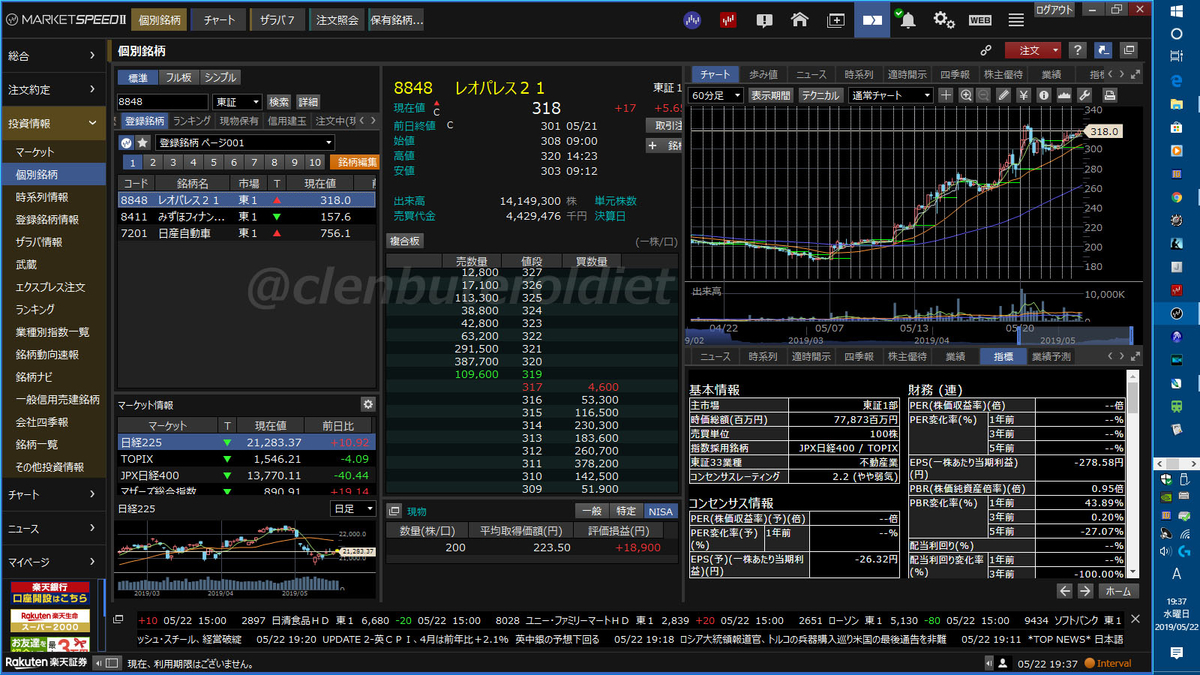1200x675 pixels.
Task: Open the 通常チャート type dropdown
Action: coord(890,95)
